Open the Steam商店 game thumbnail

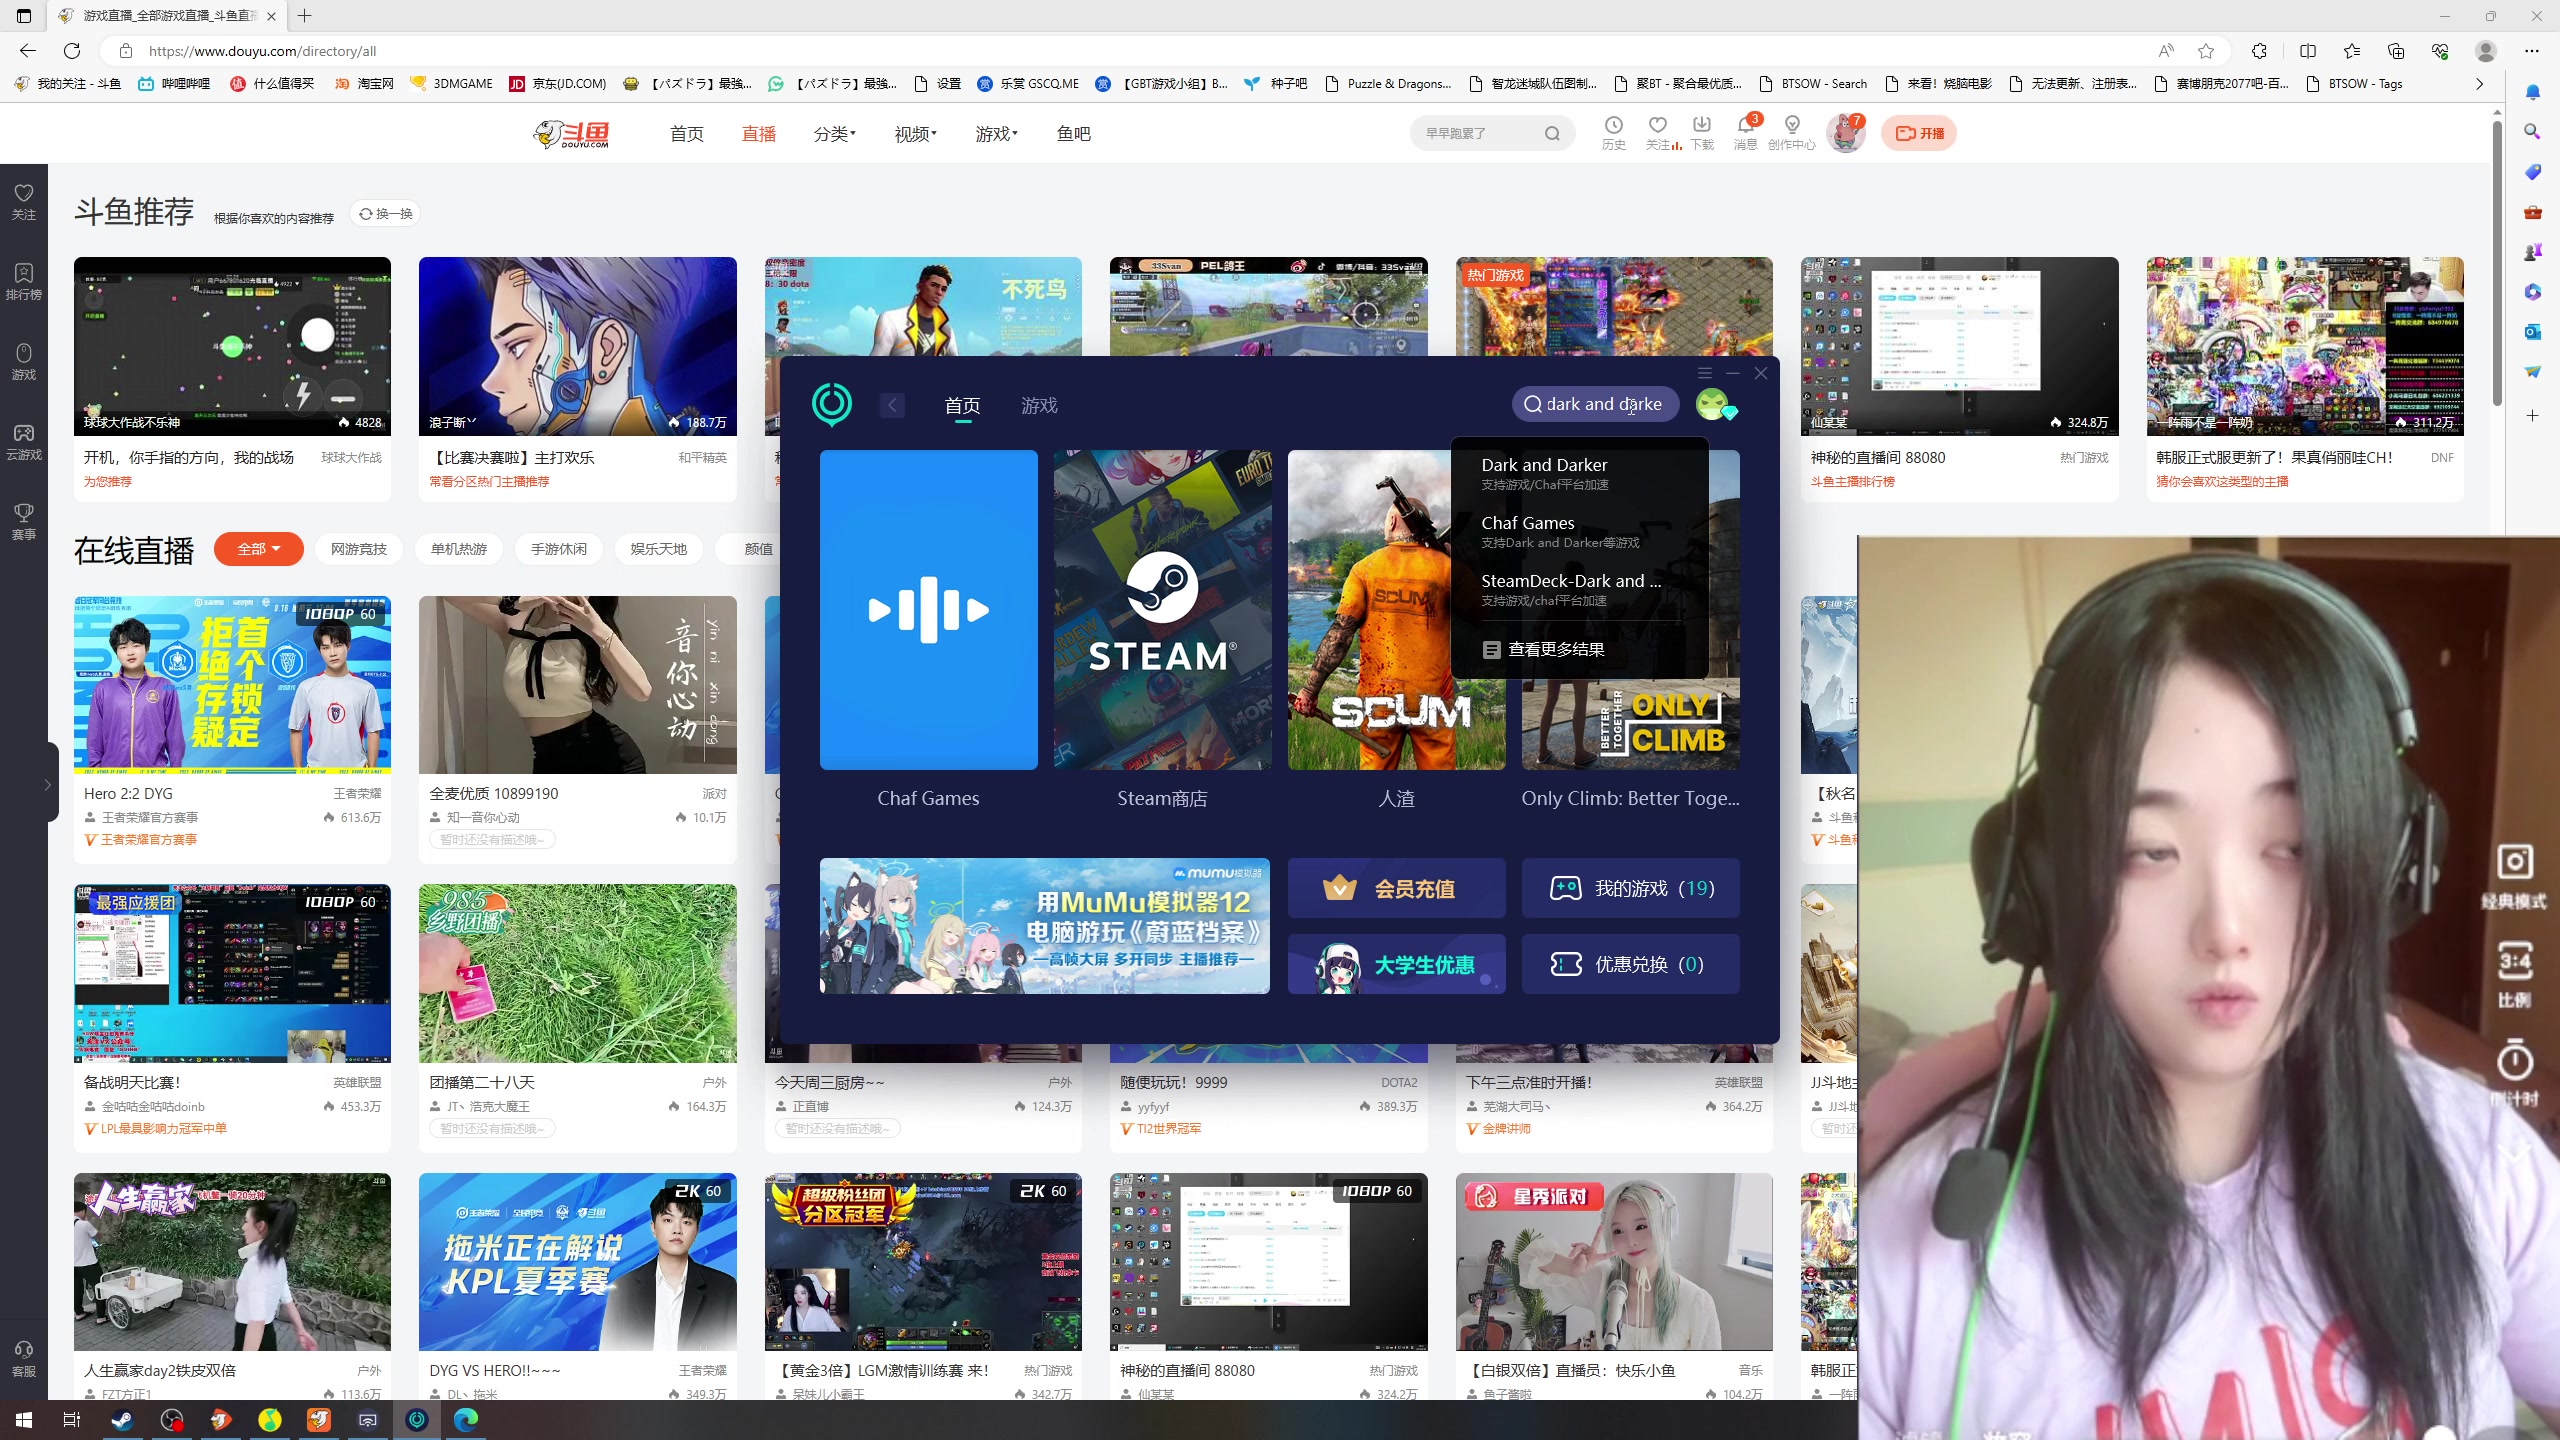(1162, 610)
